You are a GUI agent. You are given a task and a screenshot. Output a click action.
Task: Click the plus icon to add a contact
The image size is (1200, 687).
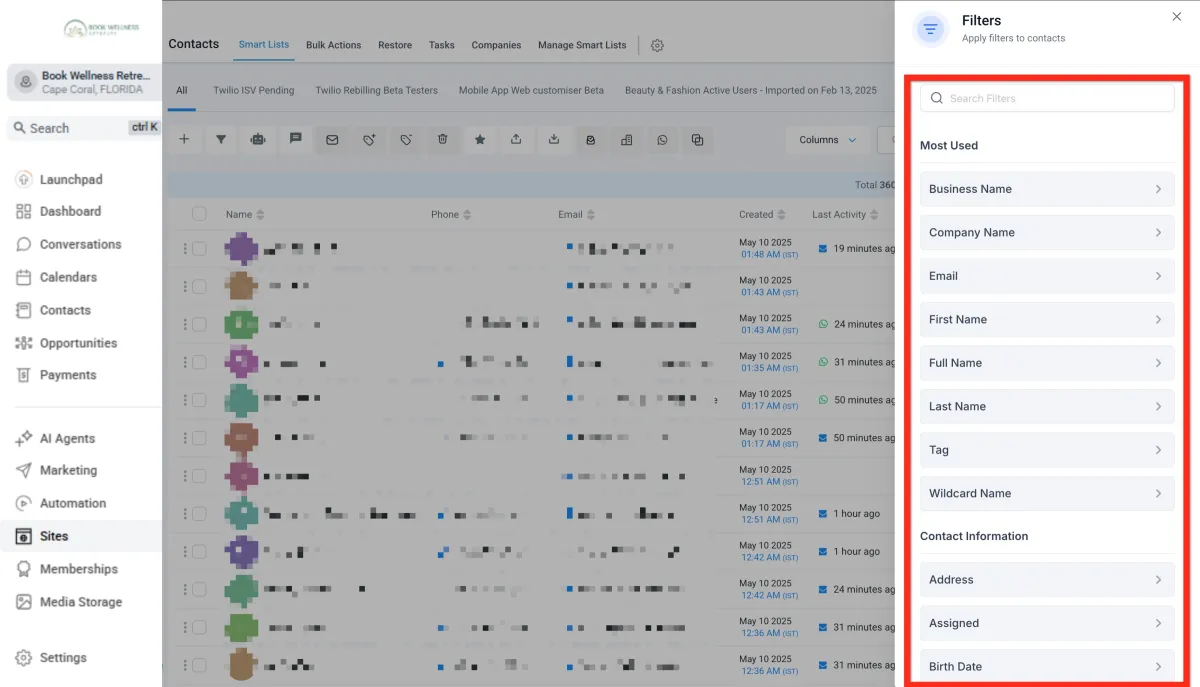(x=184, y=140)
